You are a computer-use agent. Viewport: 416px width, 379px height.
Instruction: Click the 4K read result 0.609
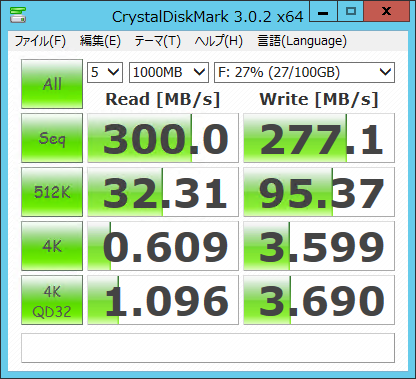[163, 246]
